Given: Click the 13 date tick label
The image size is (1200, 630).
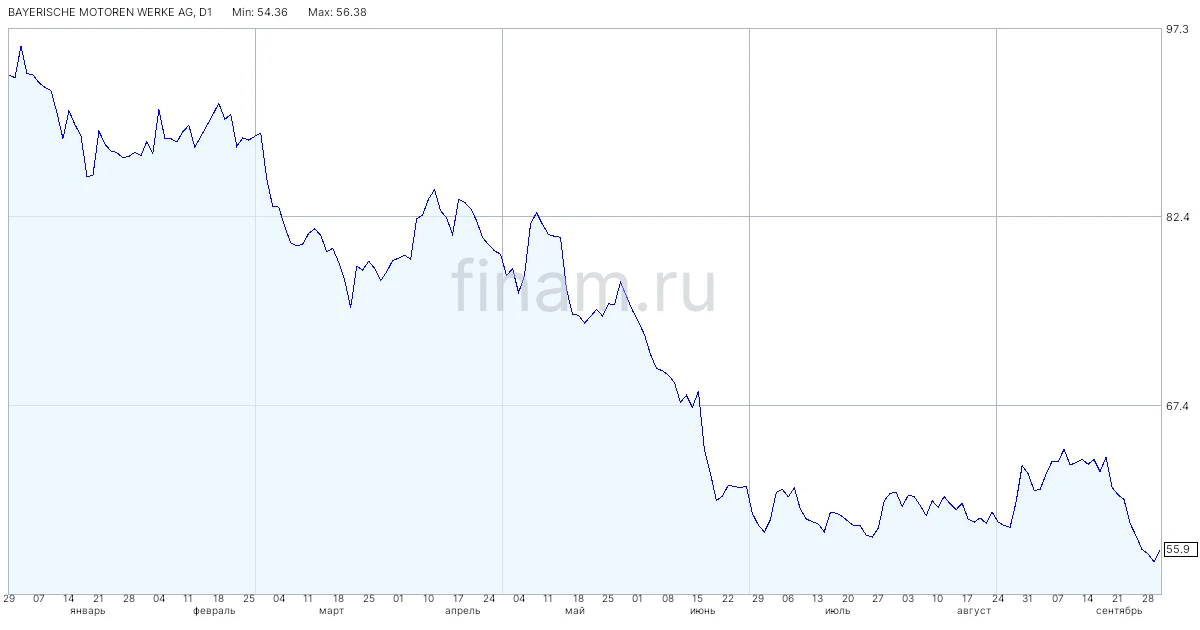Looking at the screenshot, I should click(x=817, y=598).
